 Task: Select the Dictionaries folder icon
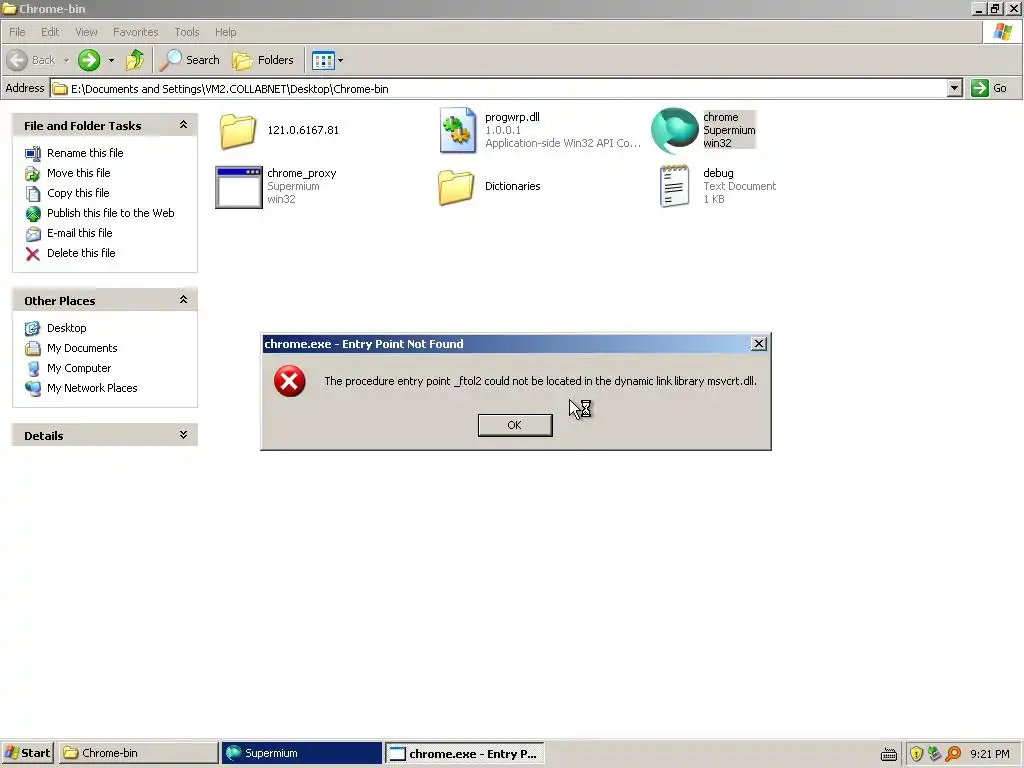click(x=456, y=187)
